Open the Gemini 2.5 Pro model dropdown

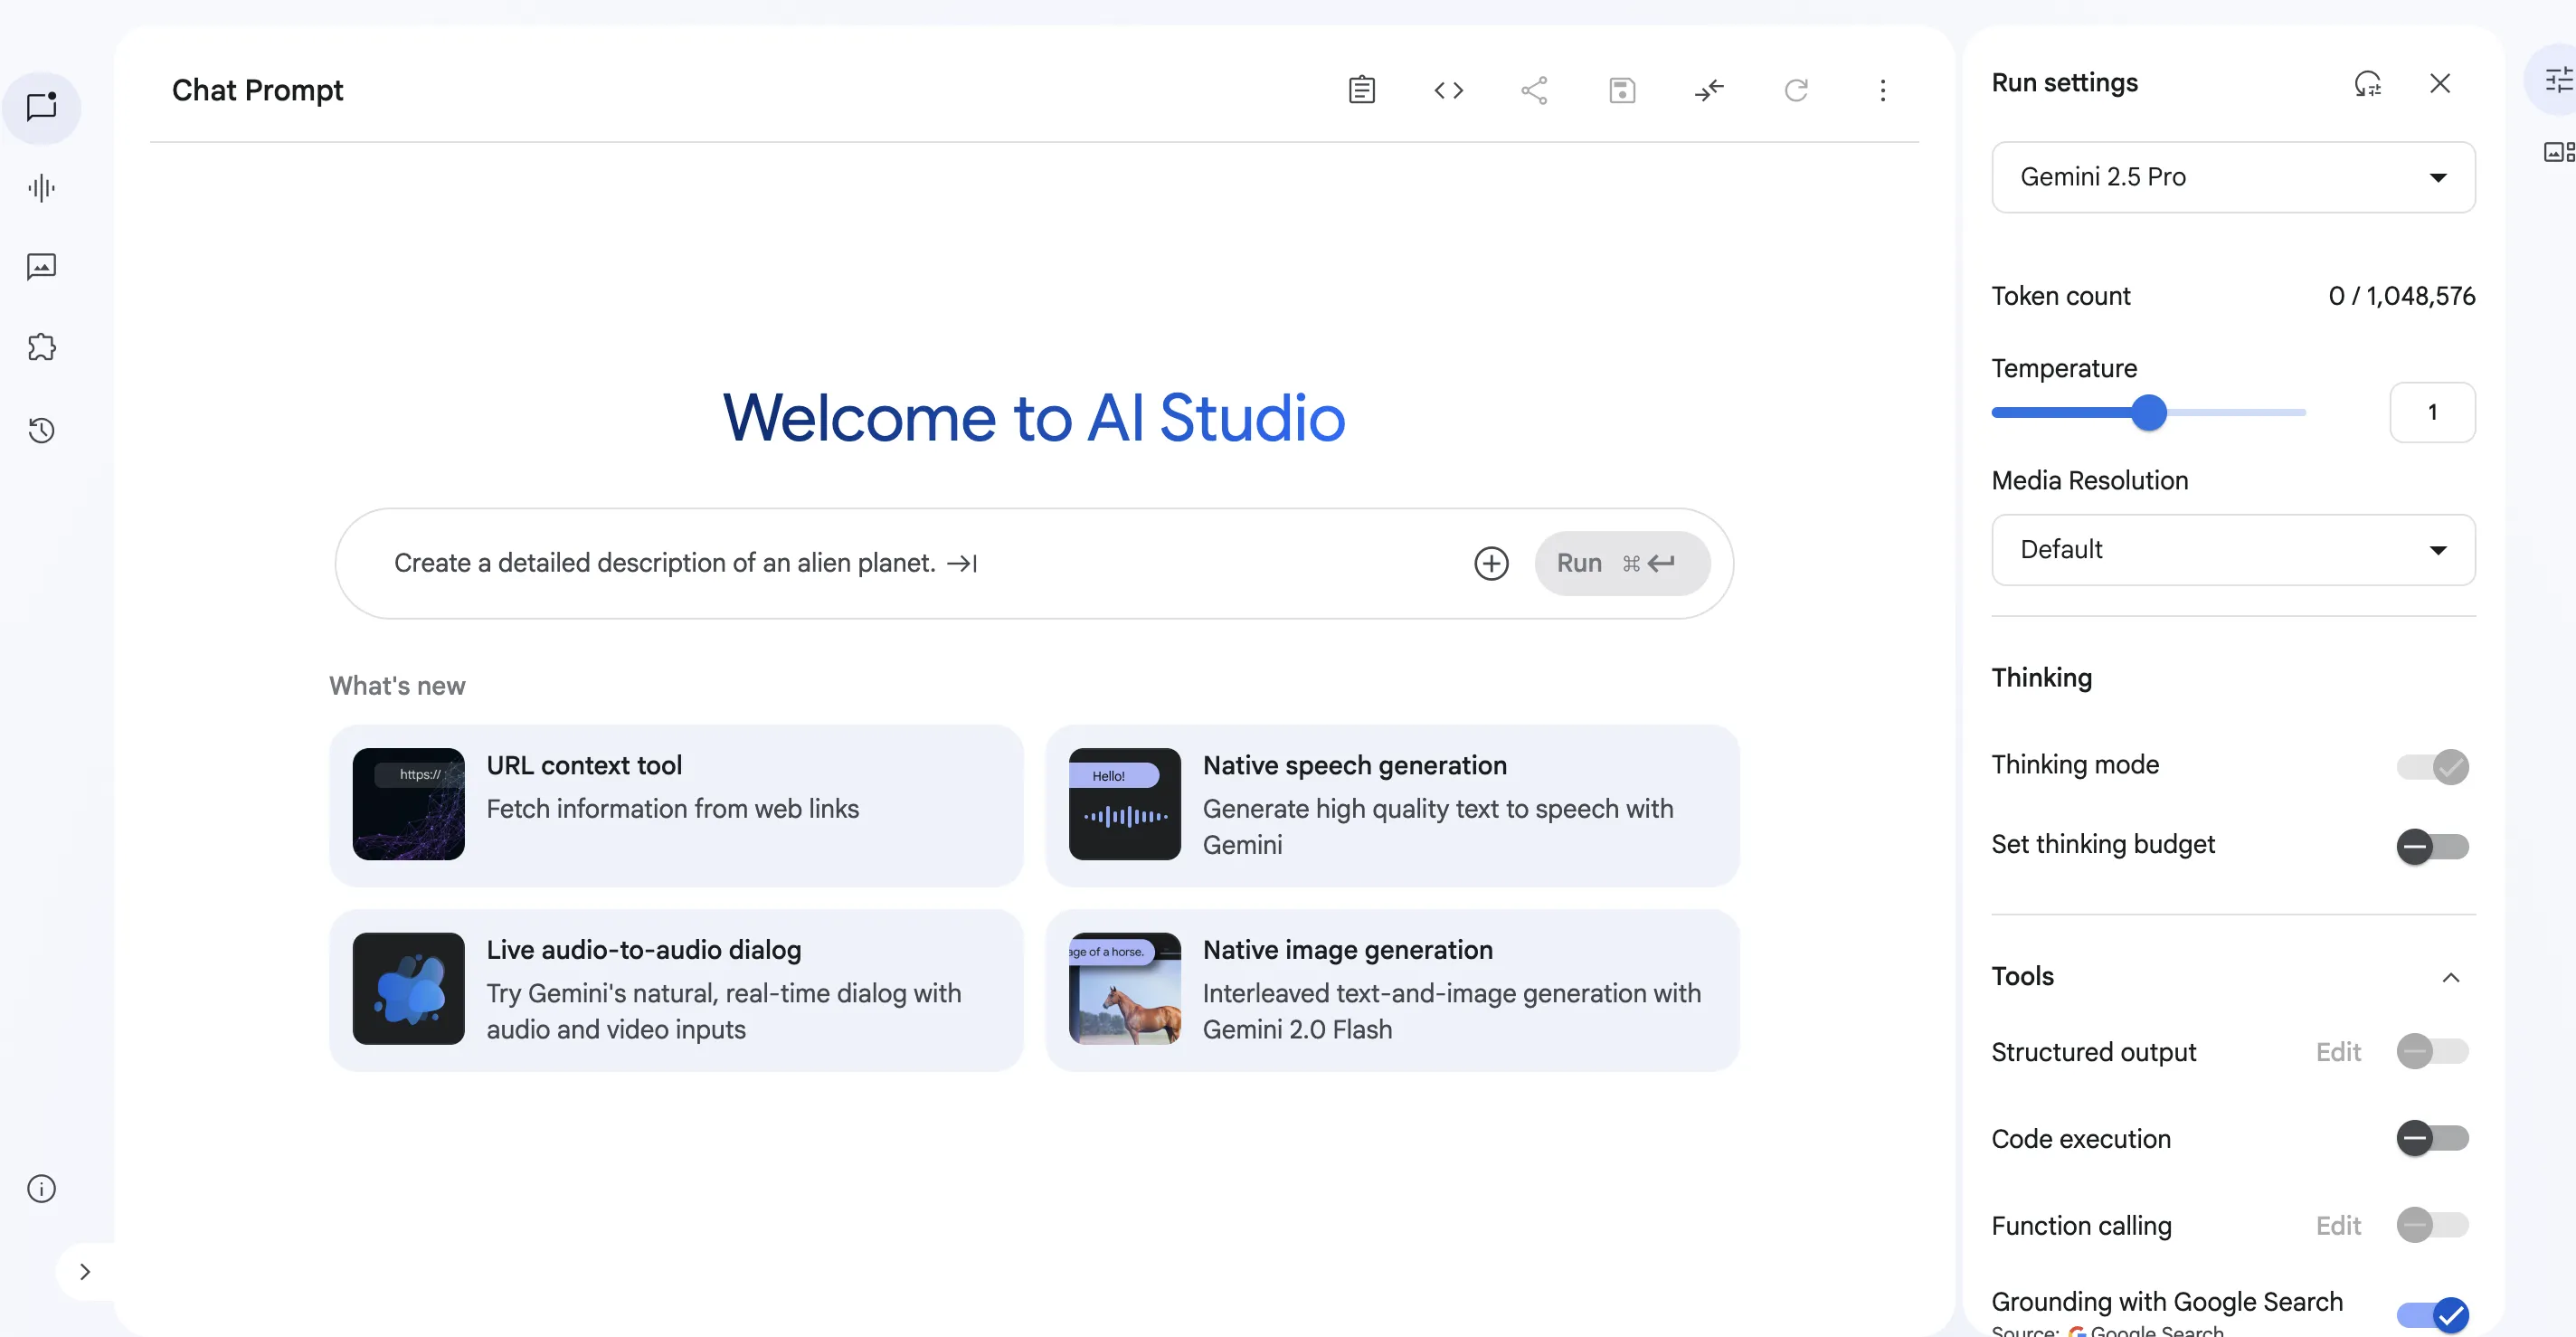(x=2234, y=177)
